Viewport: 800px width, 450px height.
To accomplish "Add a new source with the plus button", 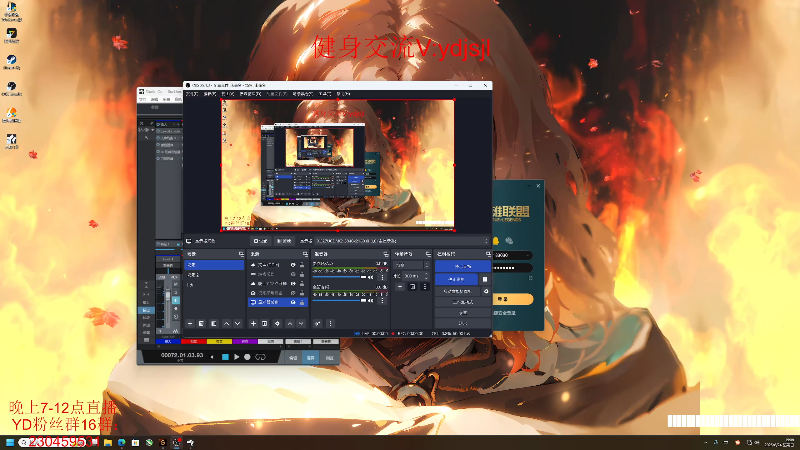I will 253,323.
